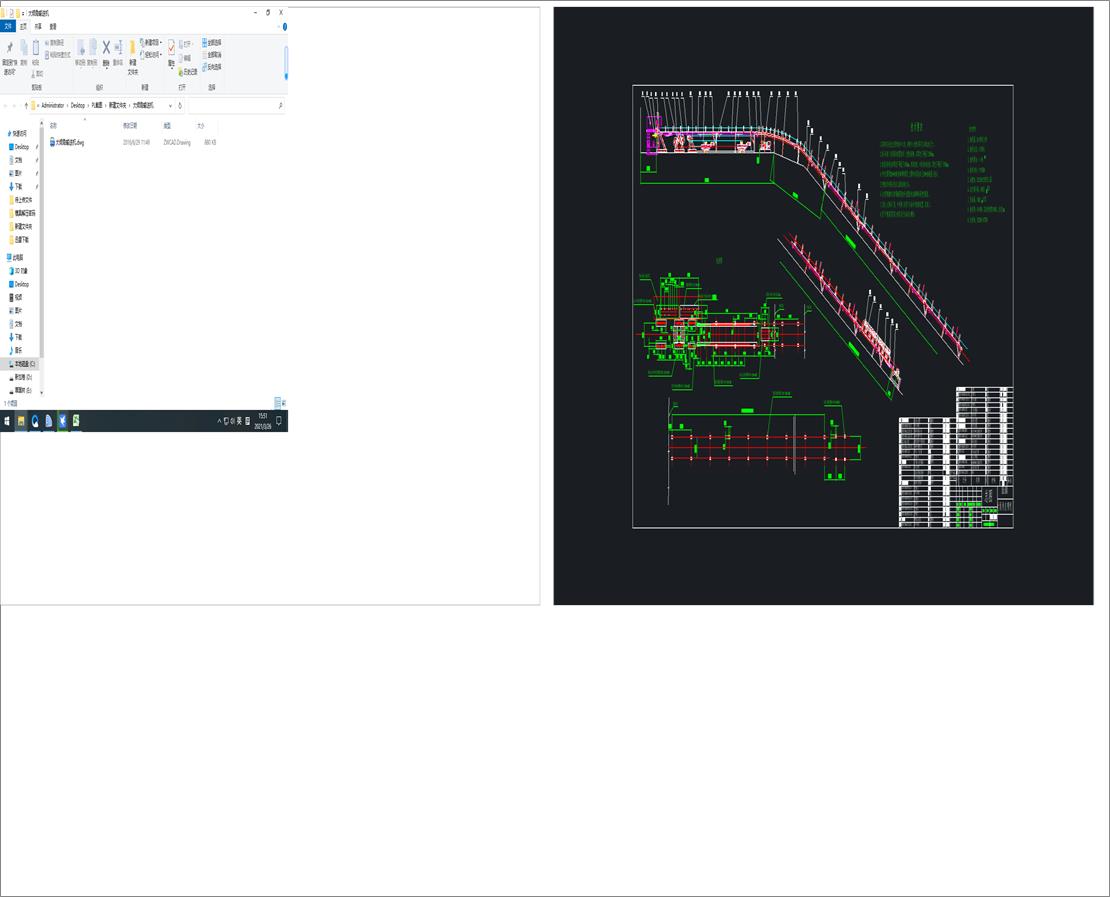
Task: Click the file's ZWCAD Drawing type cell
Action: point(177,142)
